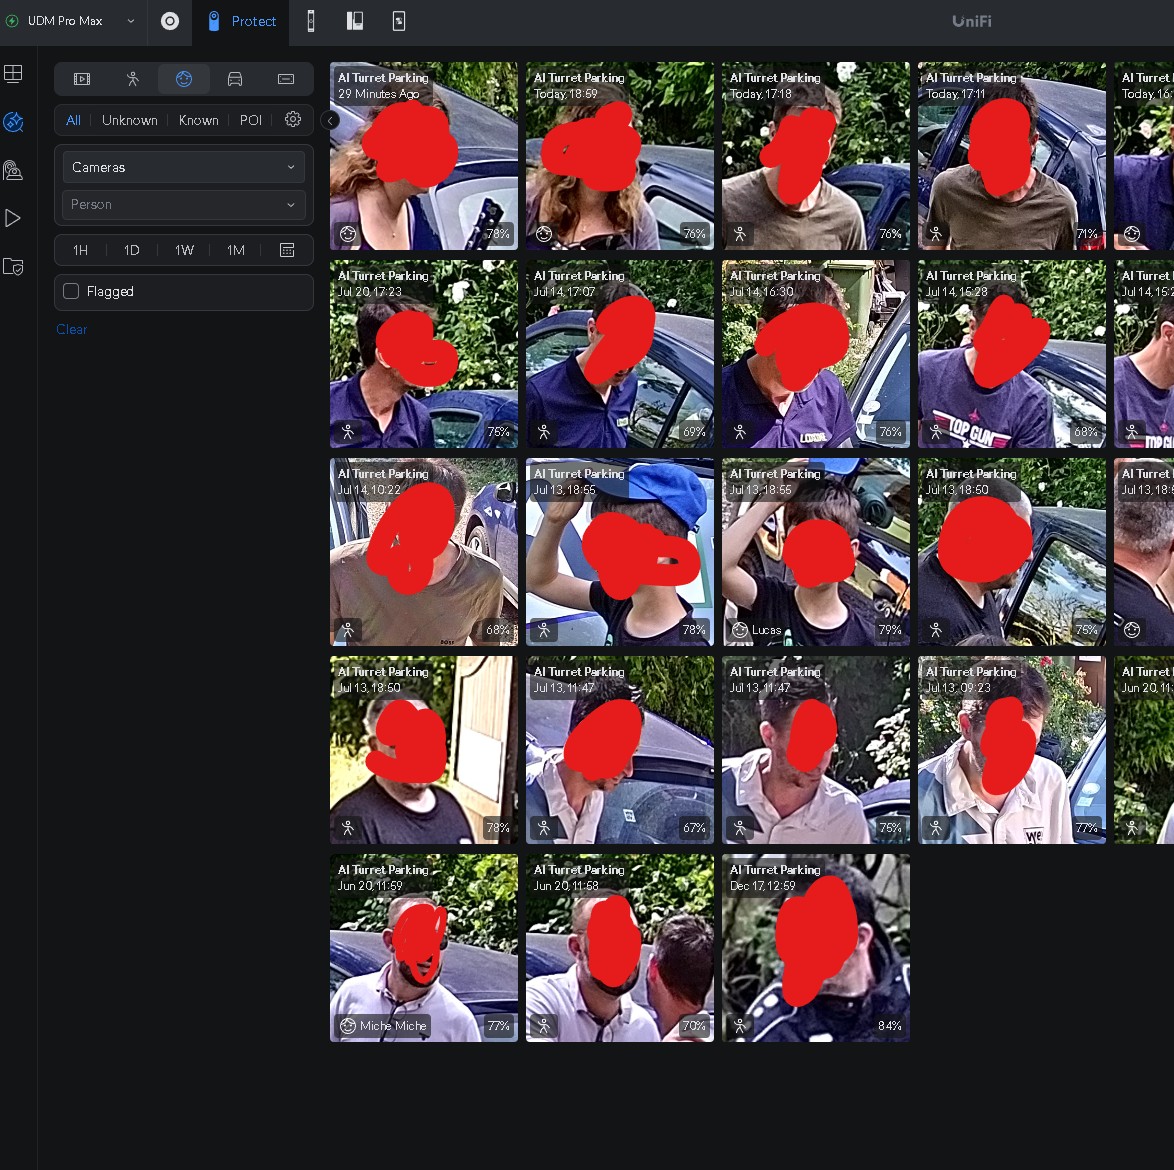This screenshot has height=1170, width=1174.
Task: Open the dashboard grid view icon
Action: [x=13, y=73]
